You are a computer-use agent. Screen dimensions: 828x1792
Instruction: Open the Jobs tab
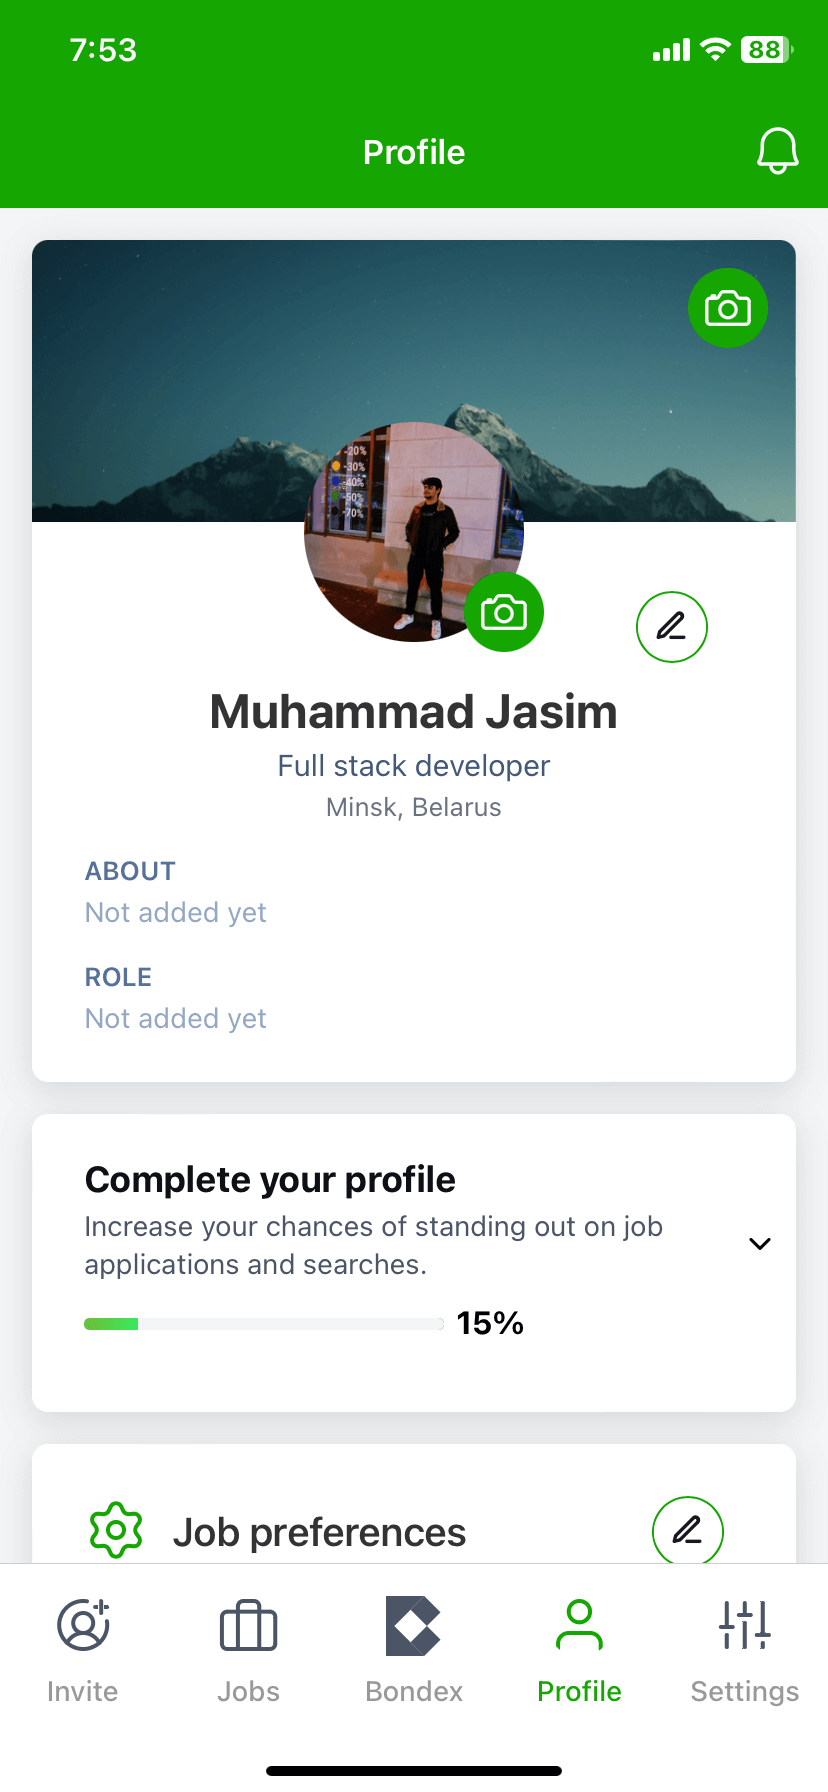248,1650
